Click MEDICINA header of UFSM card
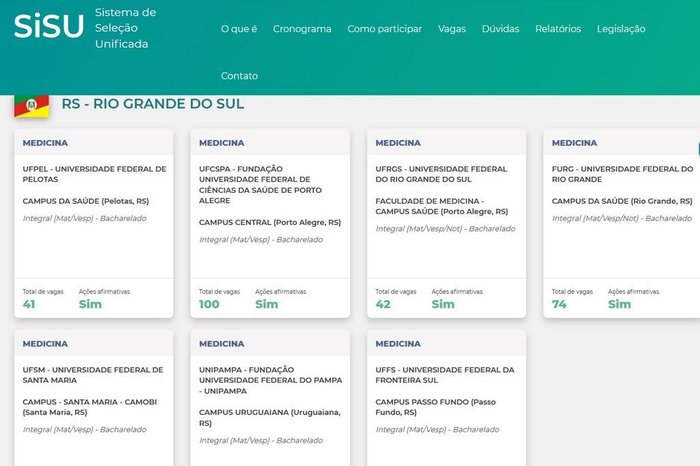Image resolution: width=700 pixels, height=466 pixels. click(45, 344)
